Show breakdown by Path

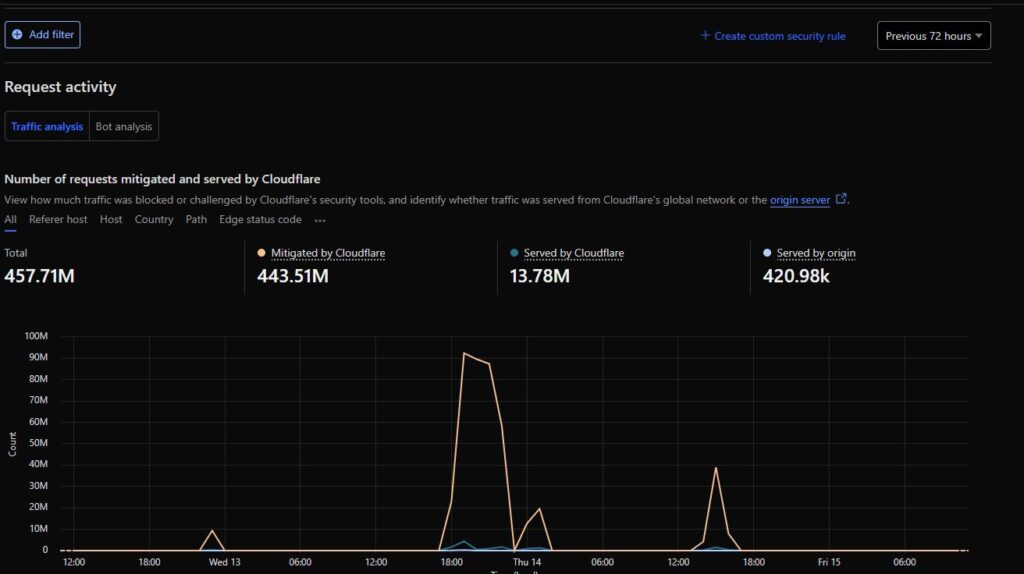pos(196,220)
